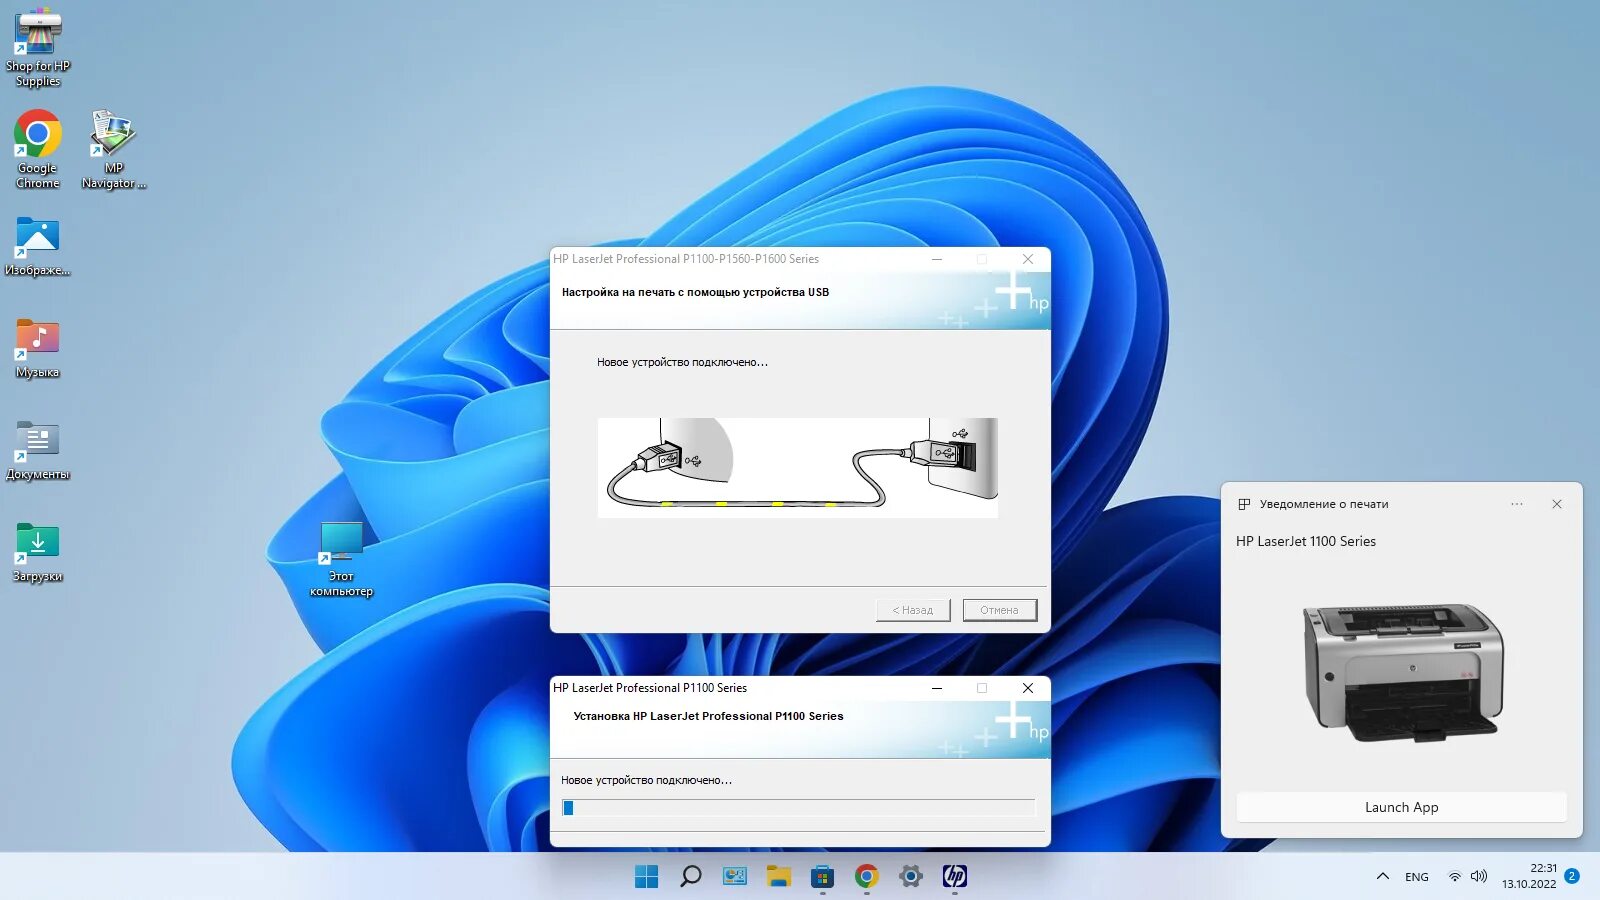Click the HP LaserJet printer picture
The height and width of the screenshot is (900, 1600).
pyautogui.click(x=1403, y=672)
